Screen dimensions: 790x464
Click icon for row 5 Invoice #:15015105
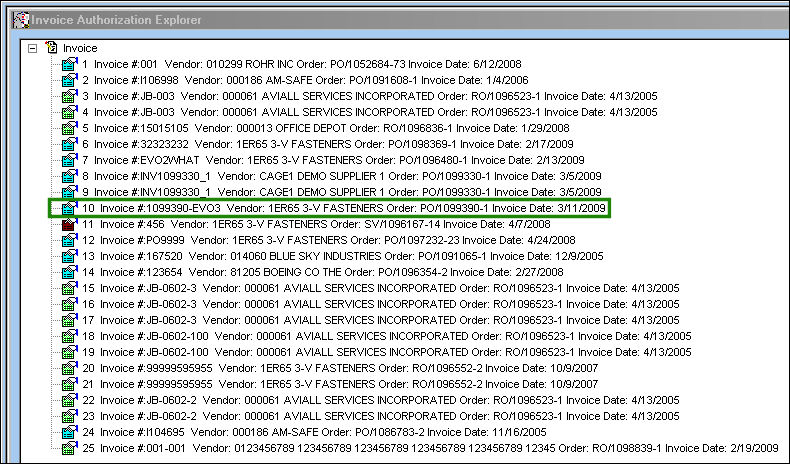(x=70, y=128)
